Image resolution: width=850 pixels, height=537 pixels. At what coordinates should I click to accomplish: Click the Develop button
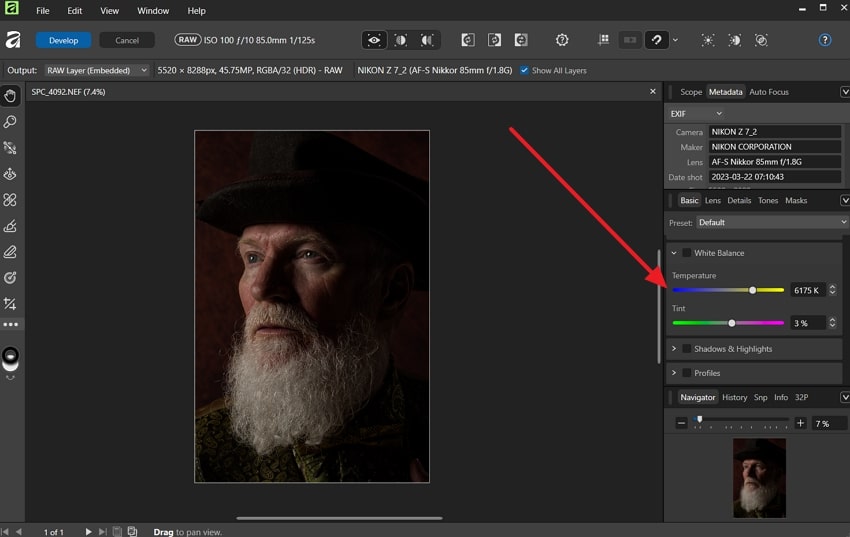click(x=63, y=40)
